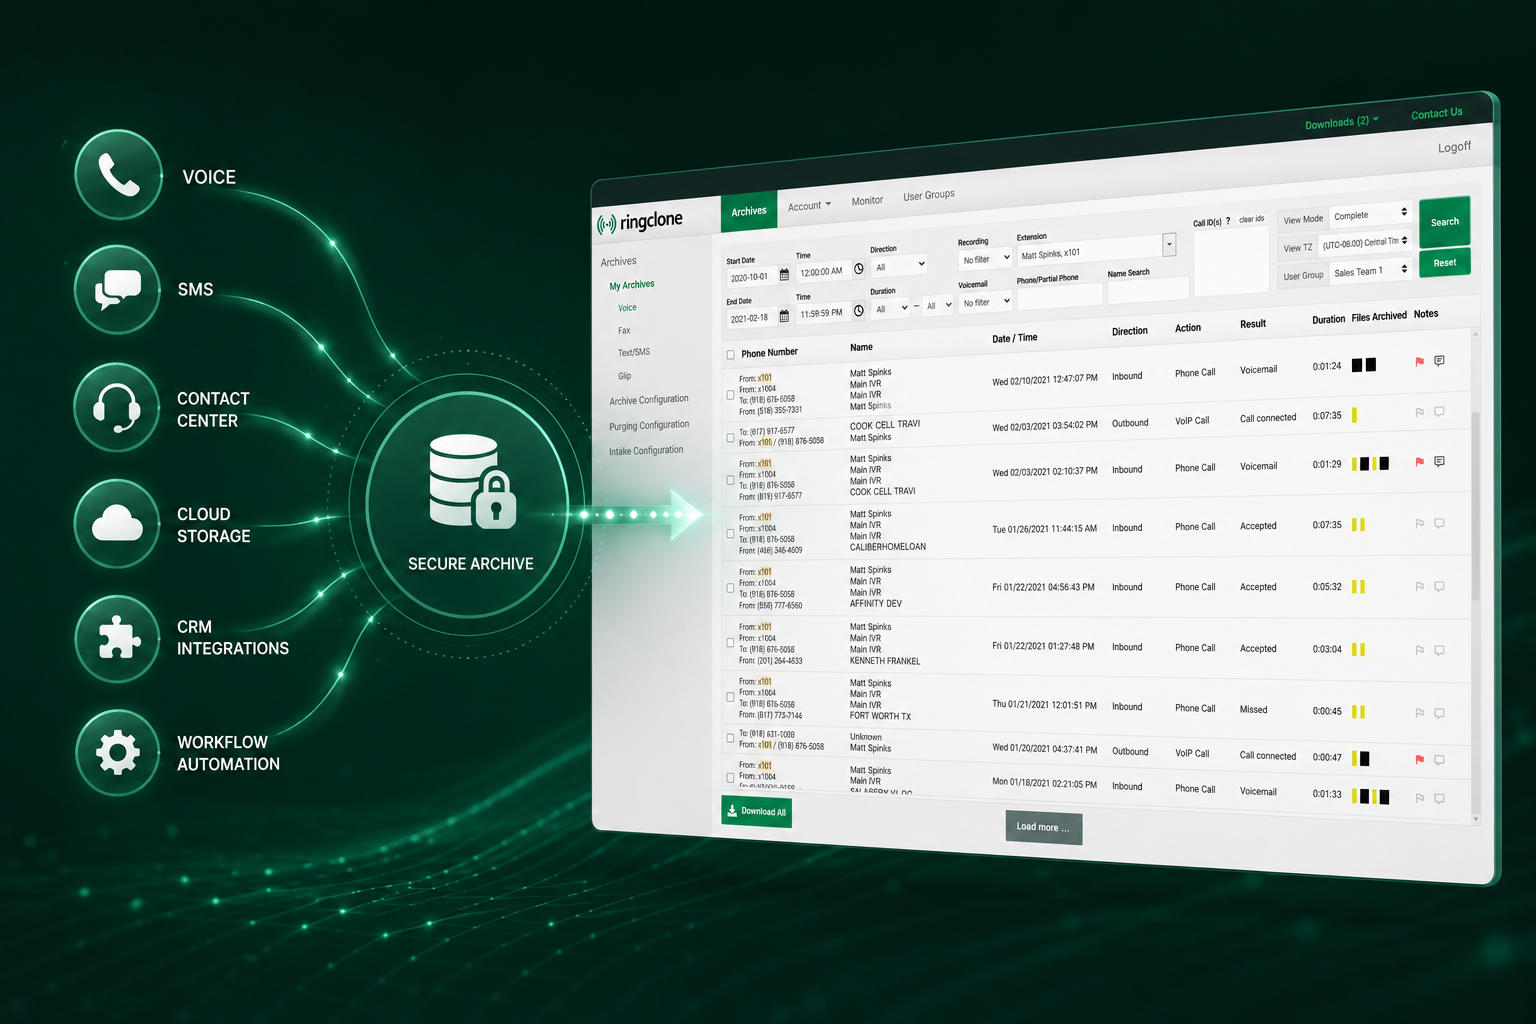
Task: Click the red flag on 02/10/2021 12:47:07 PM row
Action: 1419,362
